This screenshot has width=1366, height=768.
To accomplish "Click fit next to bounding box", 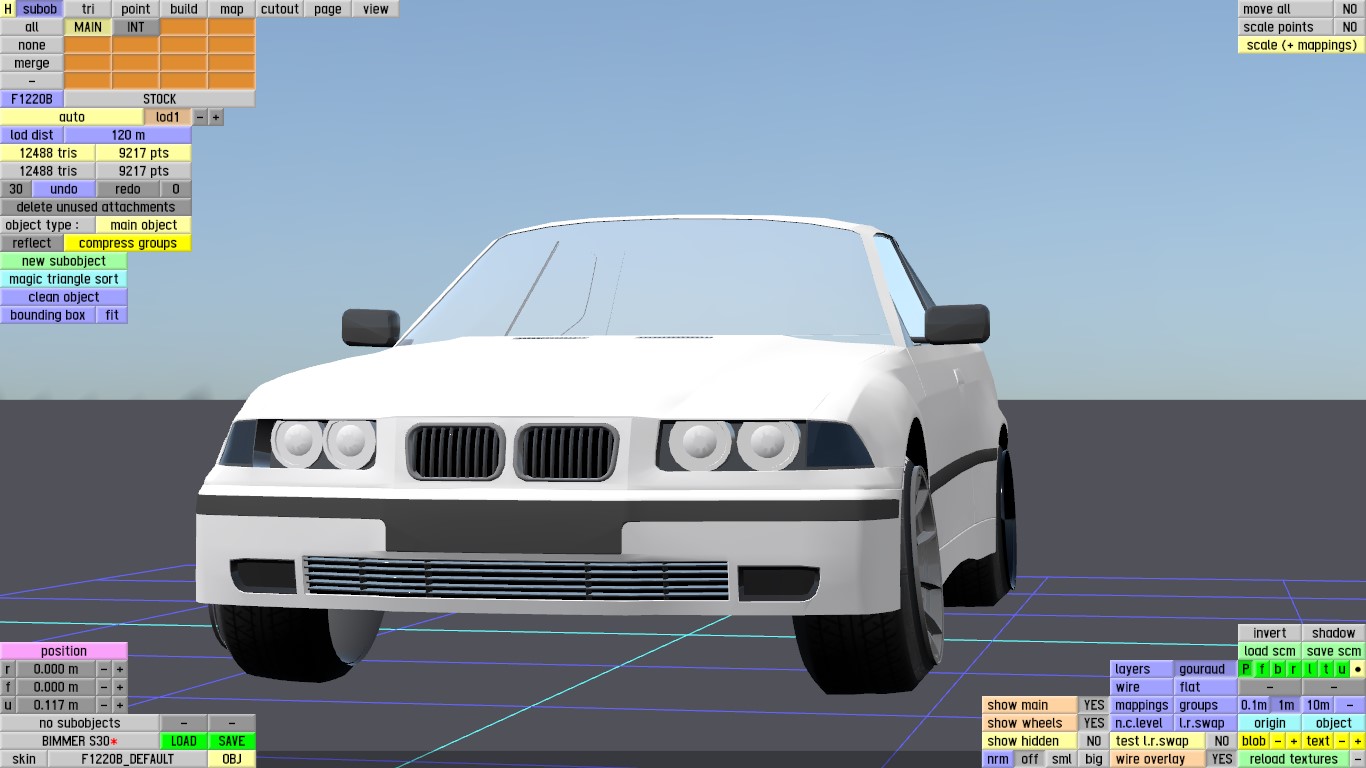I will click(112, 315).
